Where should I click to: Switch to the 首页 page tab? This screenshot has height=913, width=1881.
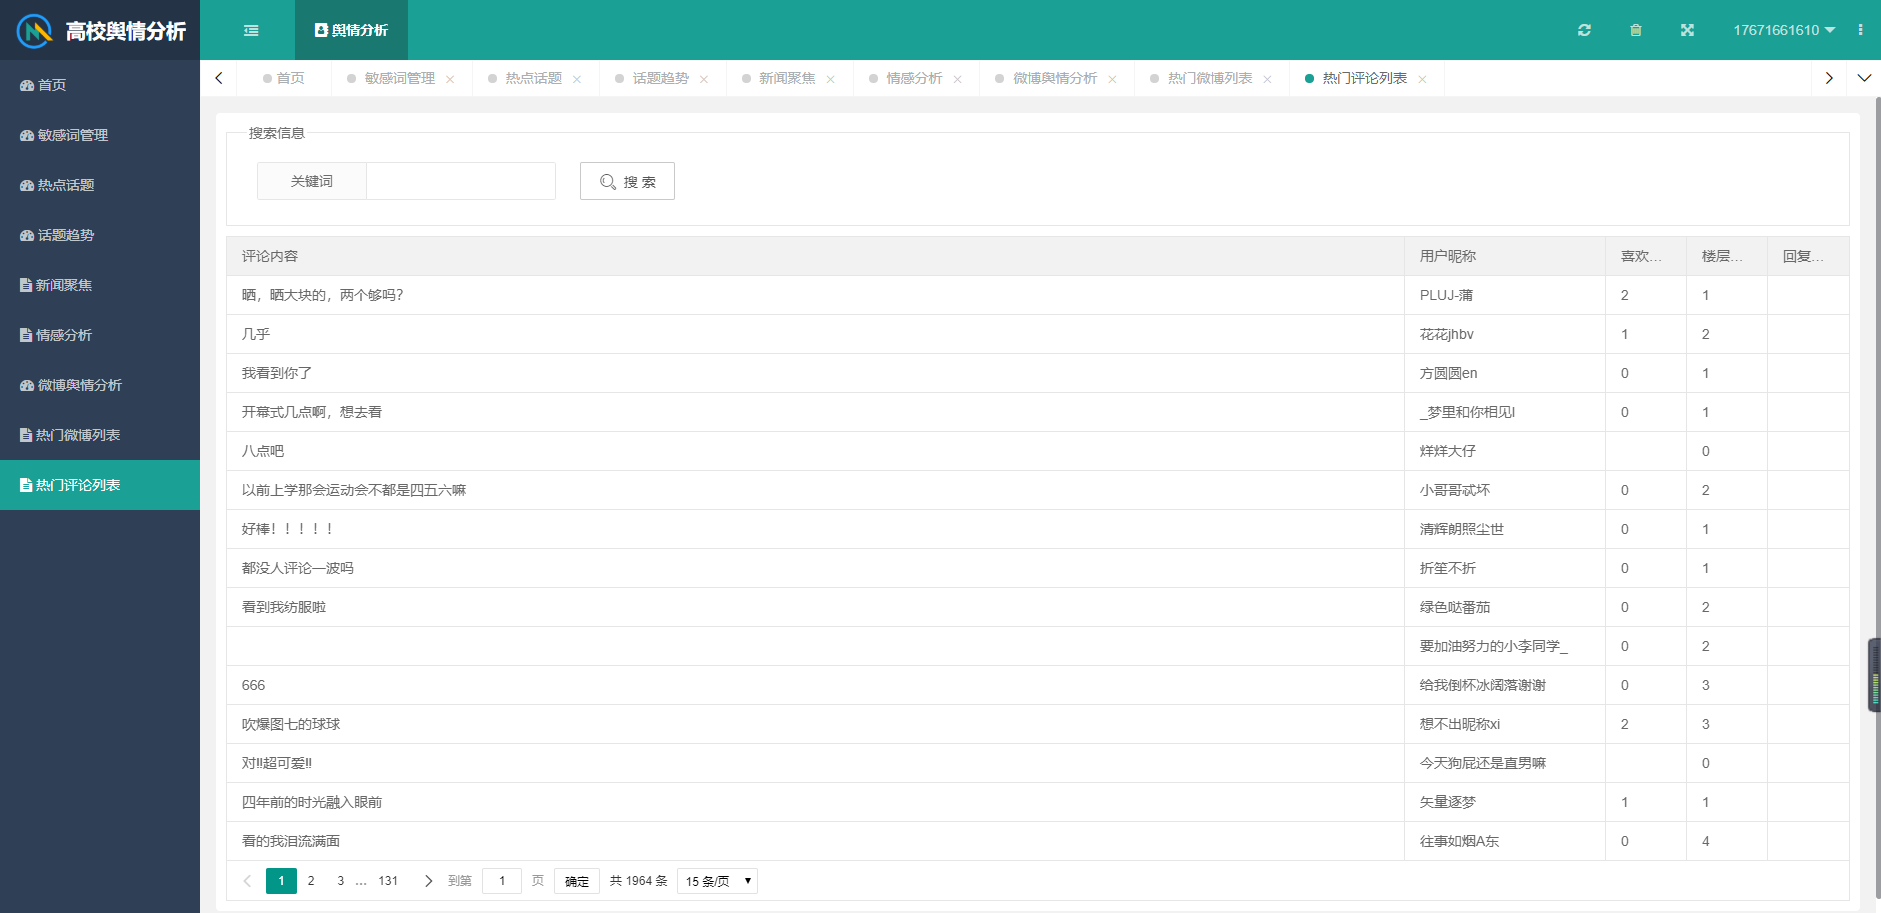point(284,78)
